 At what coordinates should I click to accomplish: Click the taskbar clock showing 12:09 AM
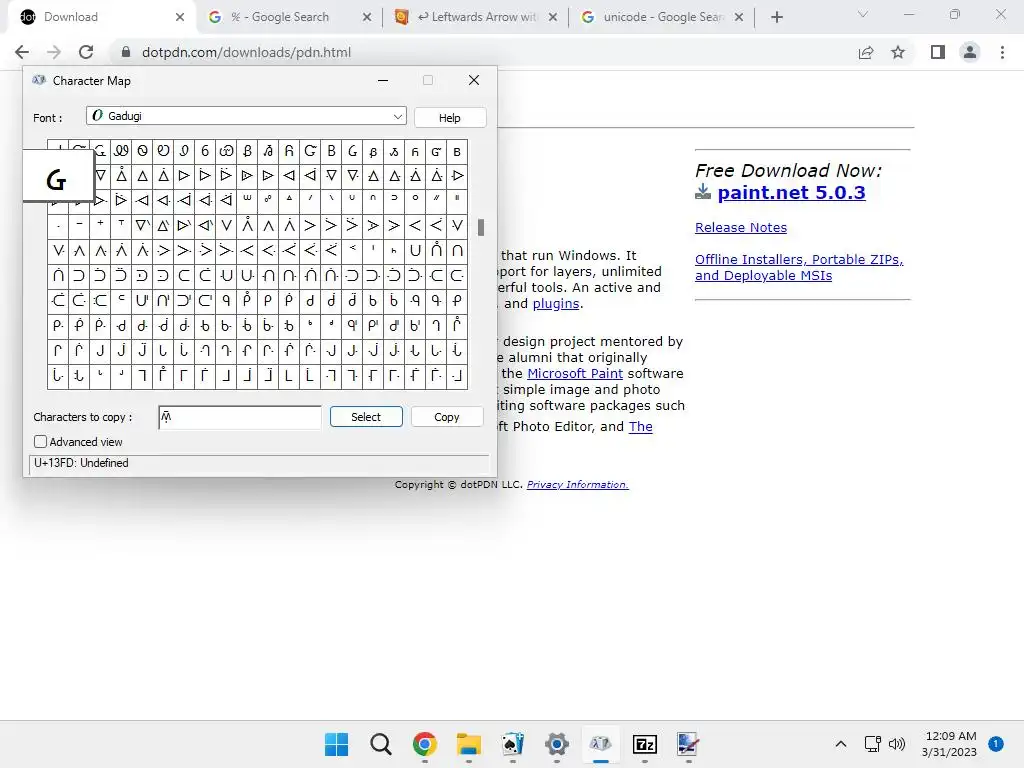pos(950,736)
